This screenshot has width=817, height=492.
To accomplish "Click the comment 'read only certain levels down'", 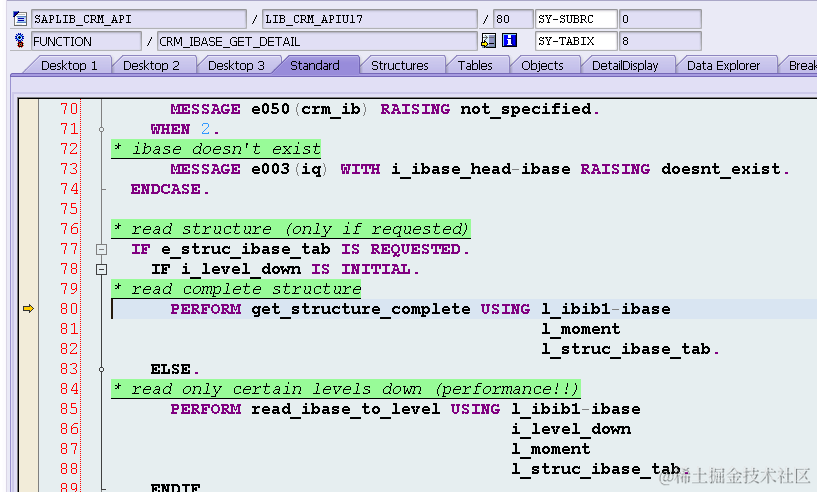I will (346, 389).
